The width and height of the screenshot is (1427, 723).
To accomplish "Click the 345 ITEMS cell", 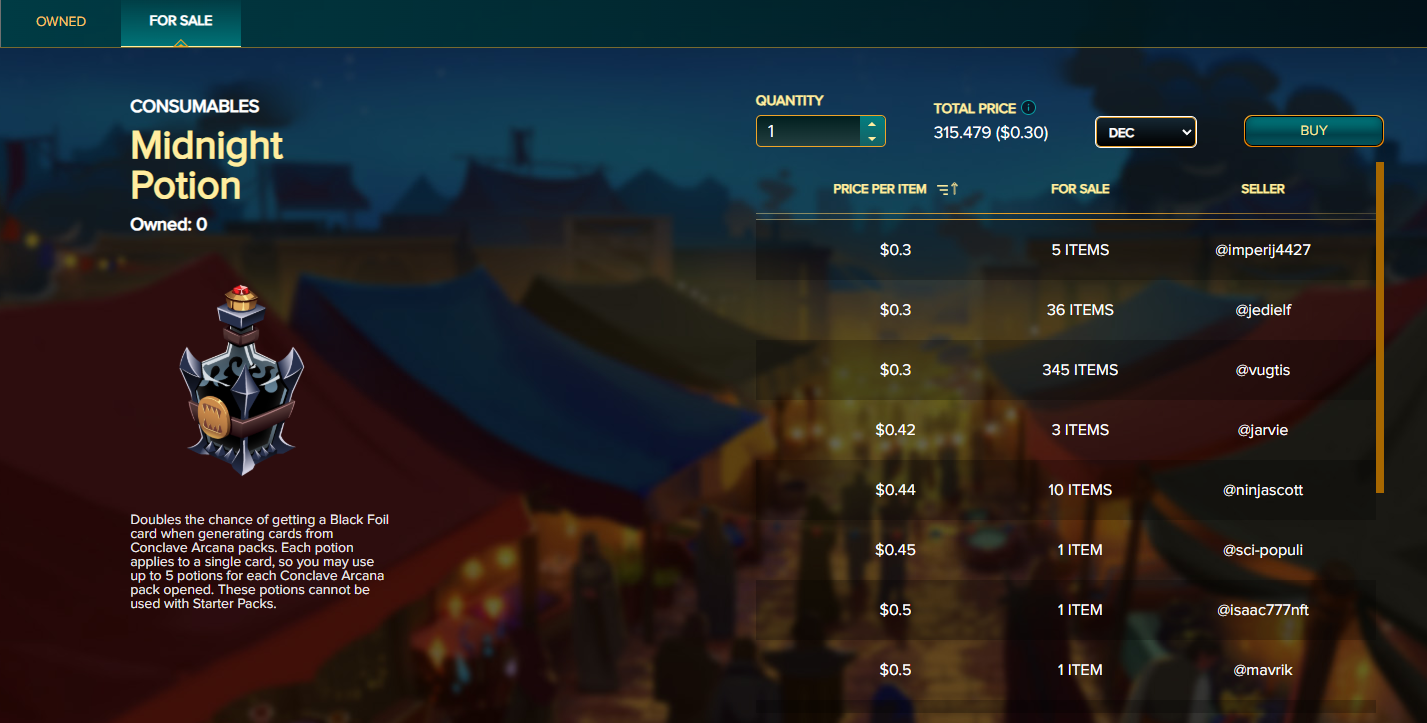I will [x=1080, y=370].
